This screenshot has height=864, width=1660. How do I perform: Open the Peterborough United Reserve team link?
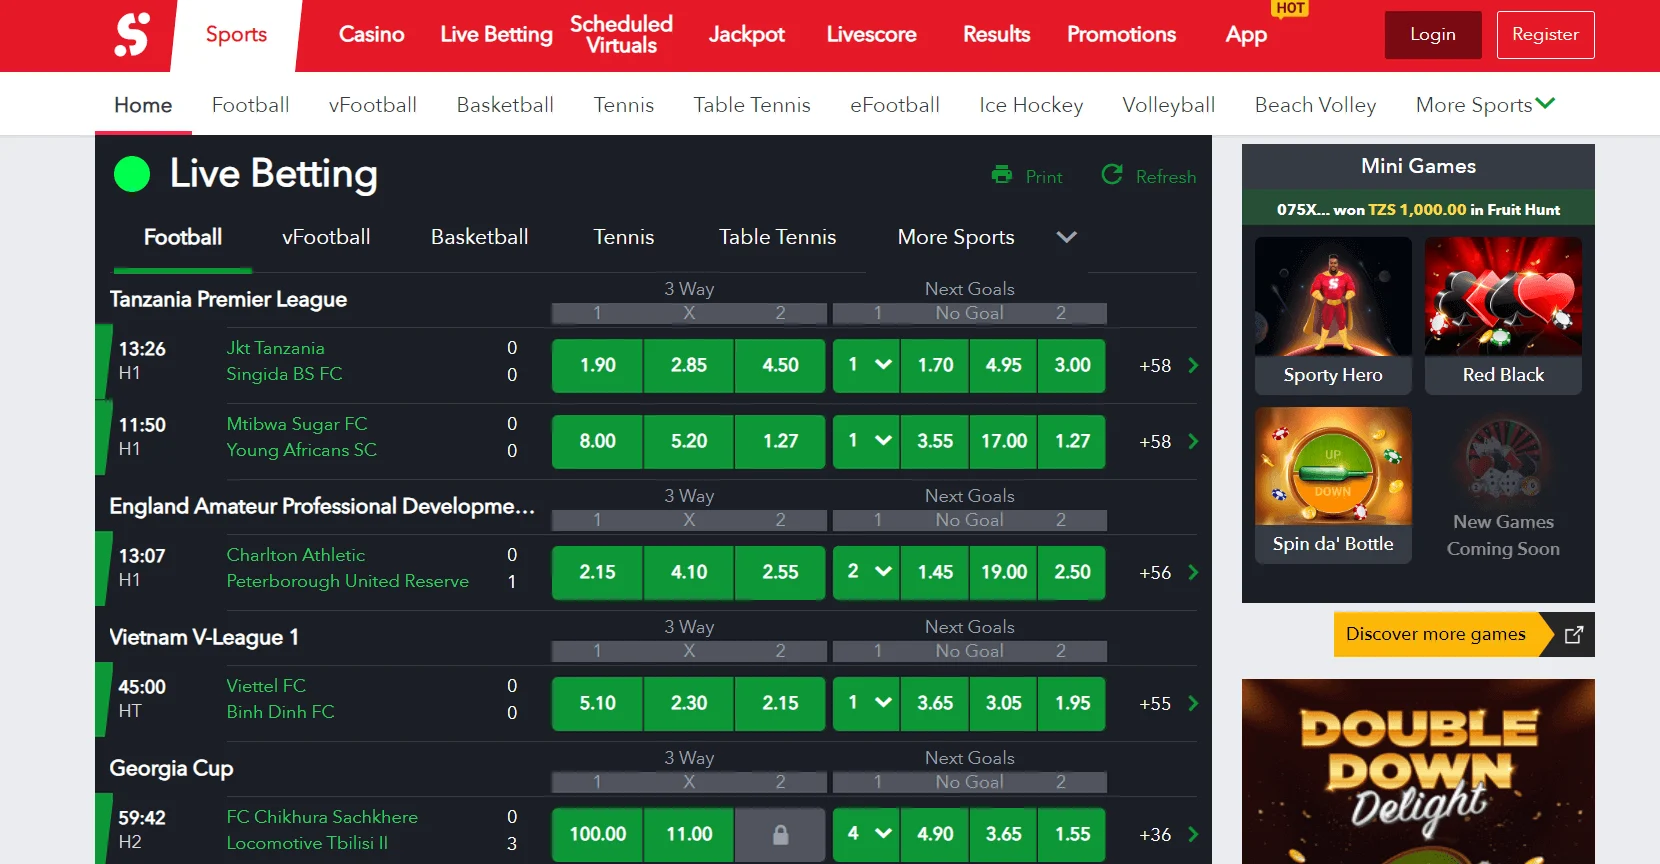[347, 581]
